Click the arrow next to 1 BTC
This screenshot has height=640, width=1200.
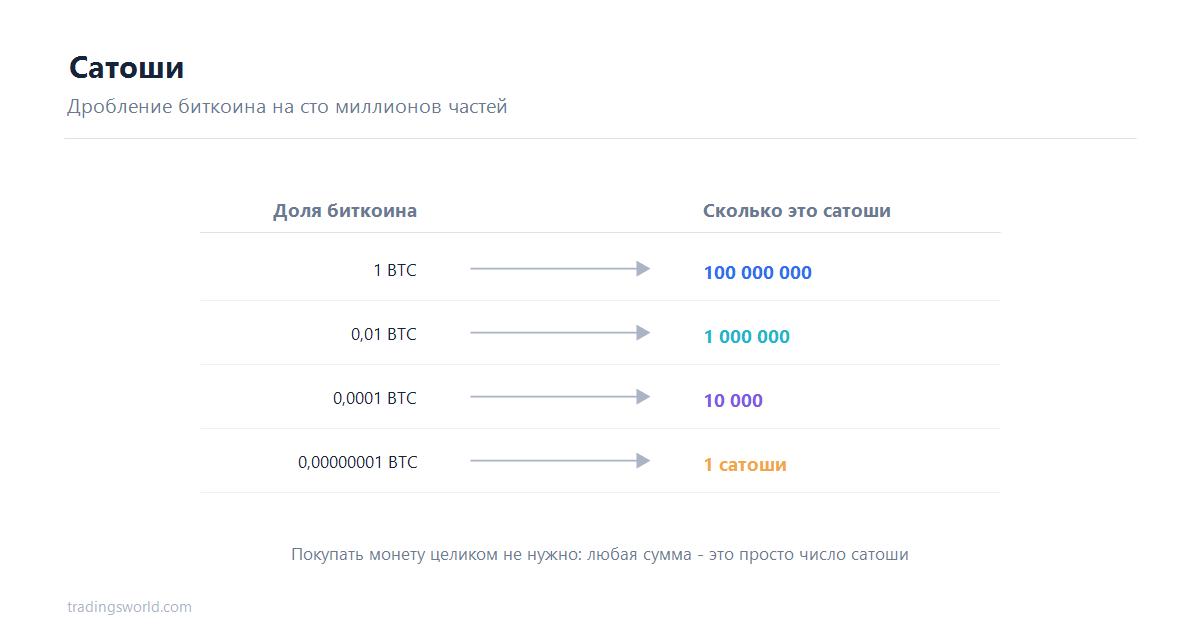click(x=560, y=269)
